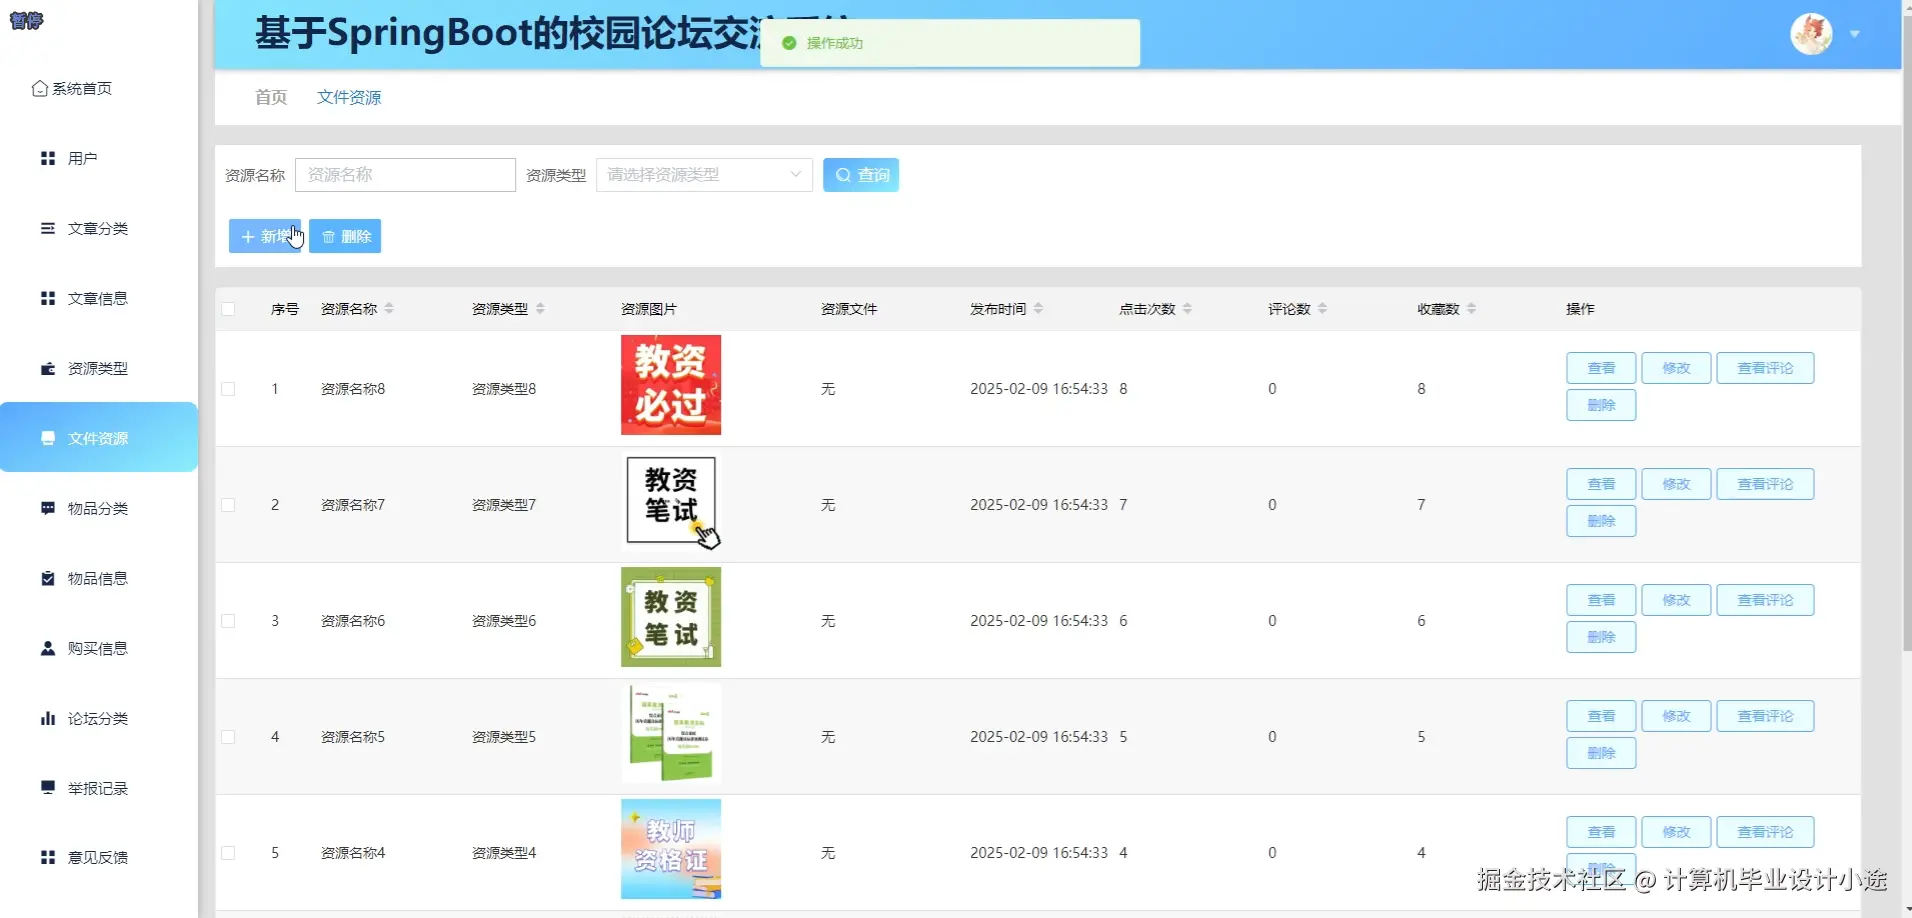Click the bar chart icon next to 论坛分类
Screen dimensions: 1912x918
click(48, 718)
